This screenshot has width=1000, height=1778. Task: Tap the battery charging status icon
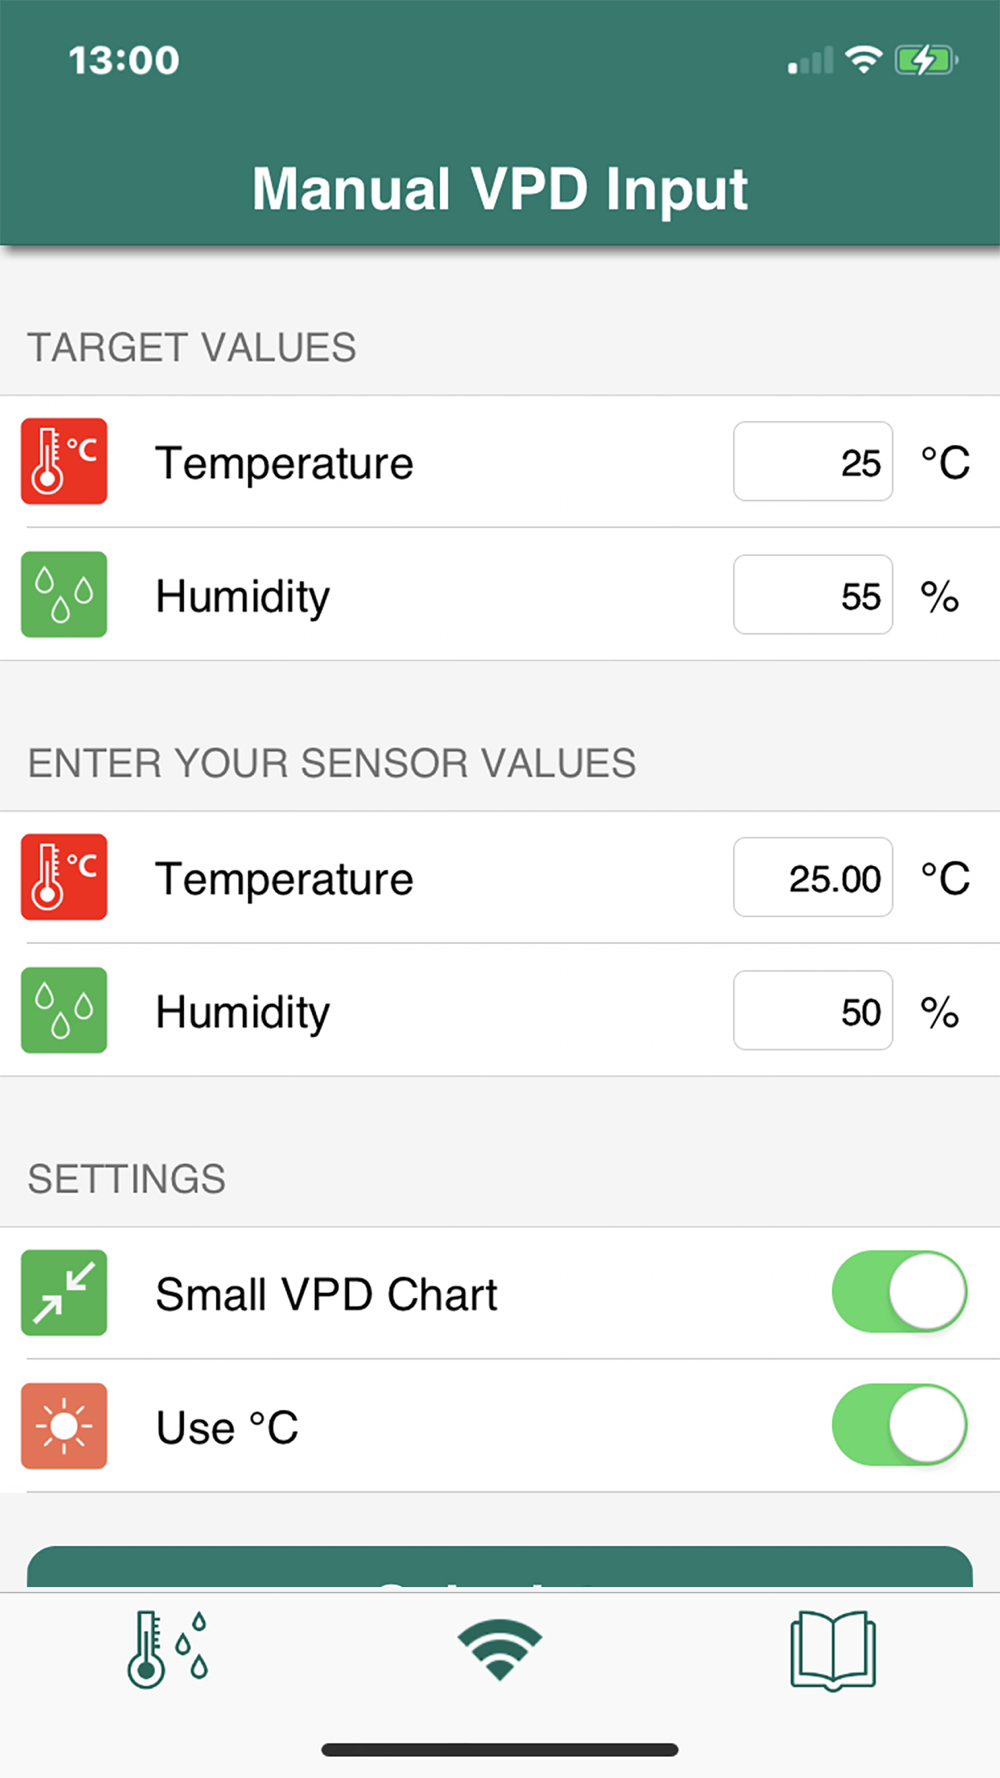pos(927,61)
